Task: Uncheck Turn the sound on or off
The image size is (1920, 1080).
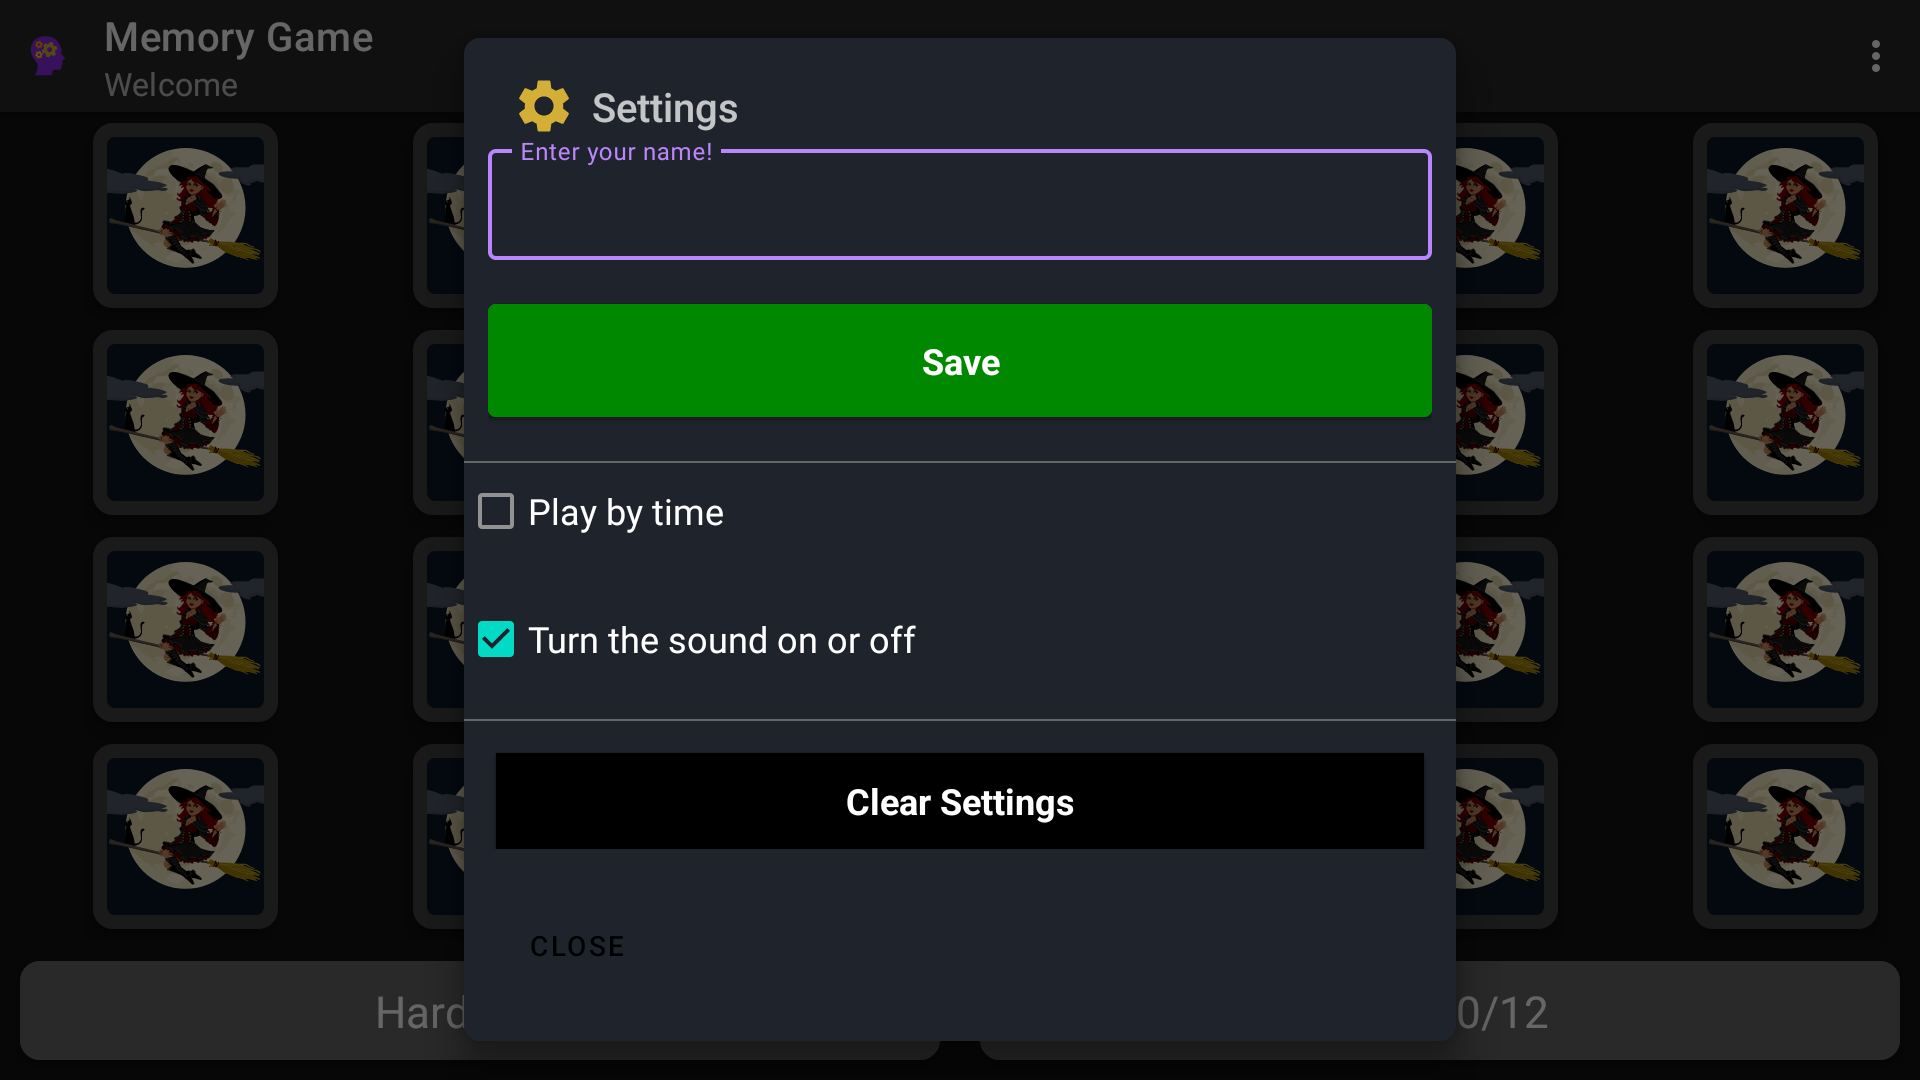Action: click(496, 639)
